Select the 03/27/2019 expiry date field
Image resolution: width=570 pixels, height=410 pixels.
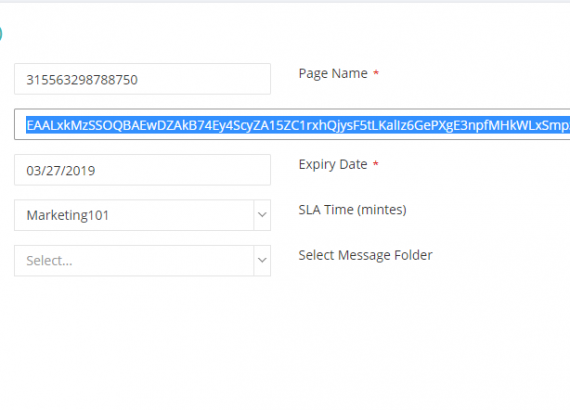(142, 170)
